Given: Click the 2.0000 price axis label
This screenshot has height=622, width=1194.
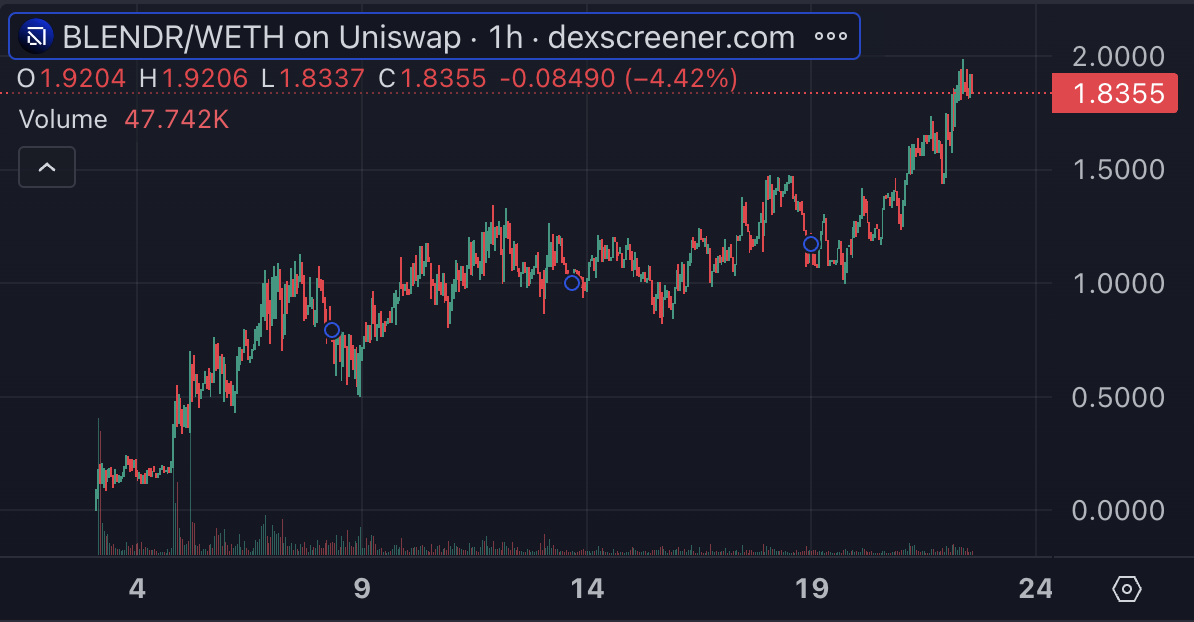Looking at the screenshot, I should (1118, 57).
